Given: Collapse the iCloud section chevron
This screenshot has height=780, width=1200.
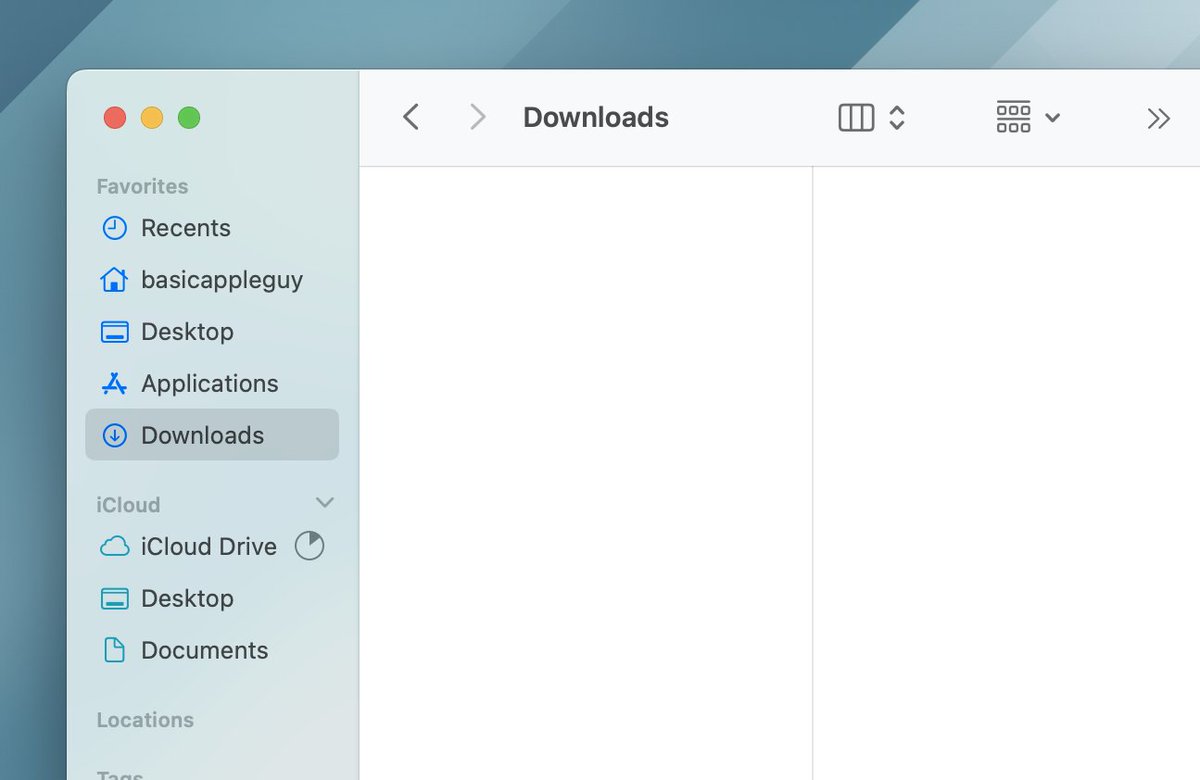Looking at the screenshot, I should 324,502.
